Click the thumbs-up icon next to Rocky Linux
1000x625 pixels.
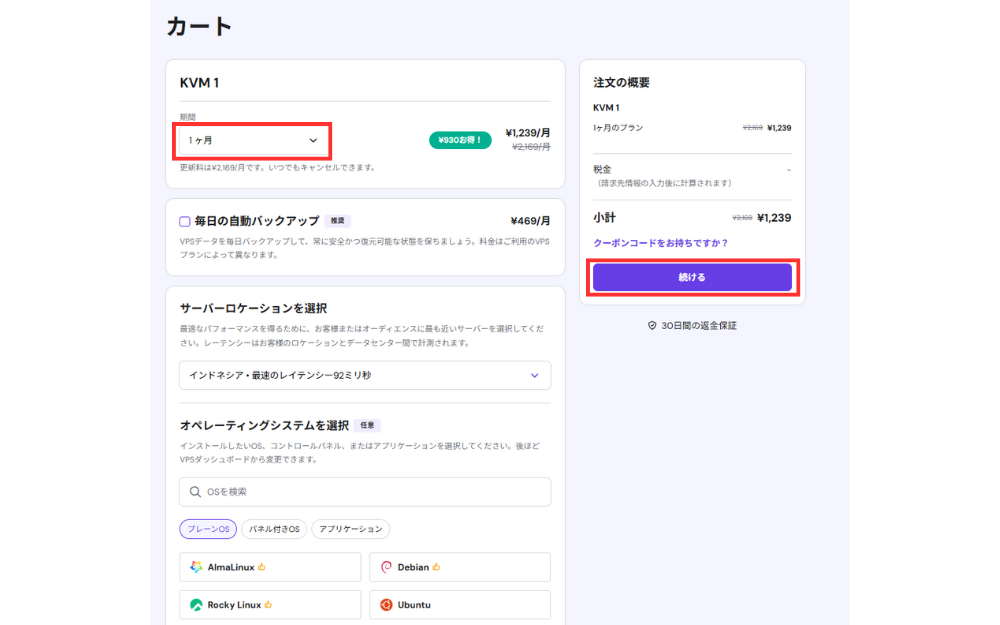(268, 605)
